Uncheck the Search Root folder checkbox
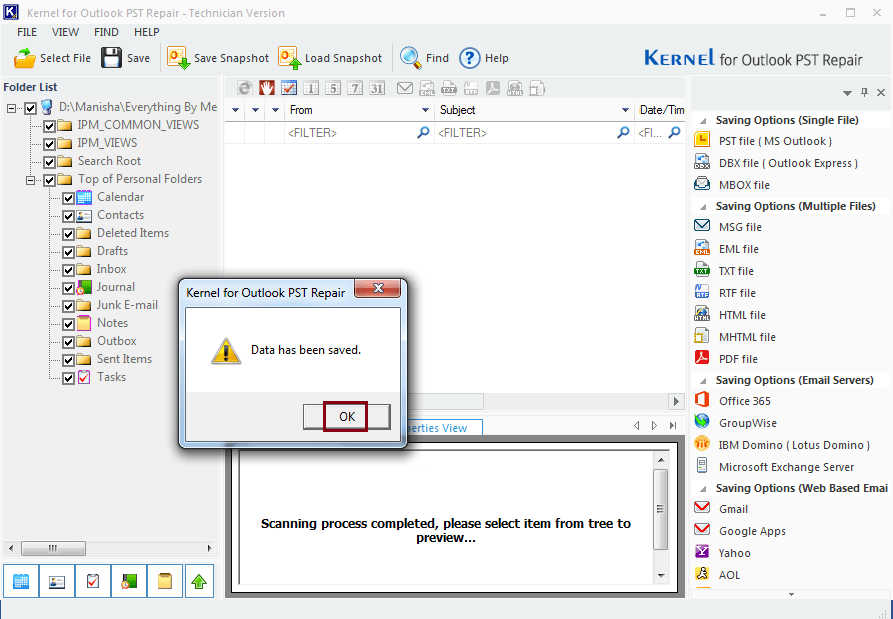This screenshot has width=893, height=619. tap(50, 162)
